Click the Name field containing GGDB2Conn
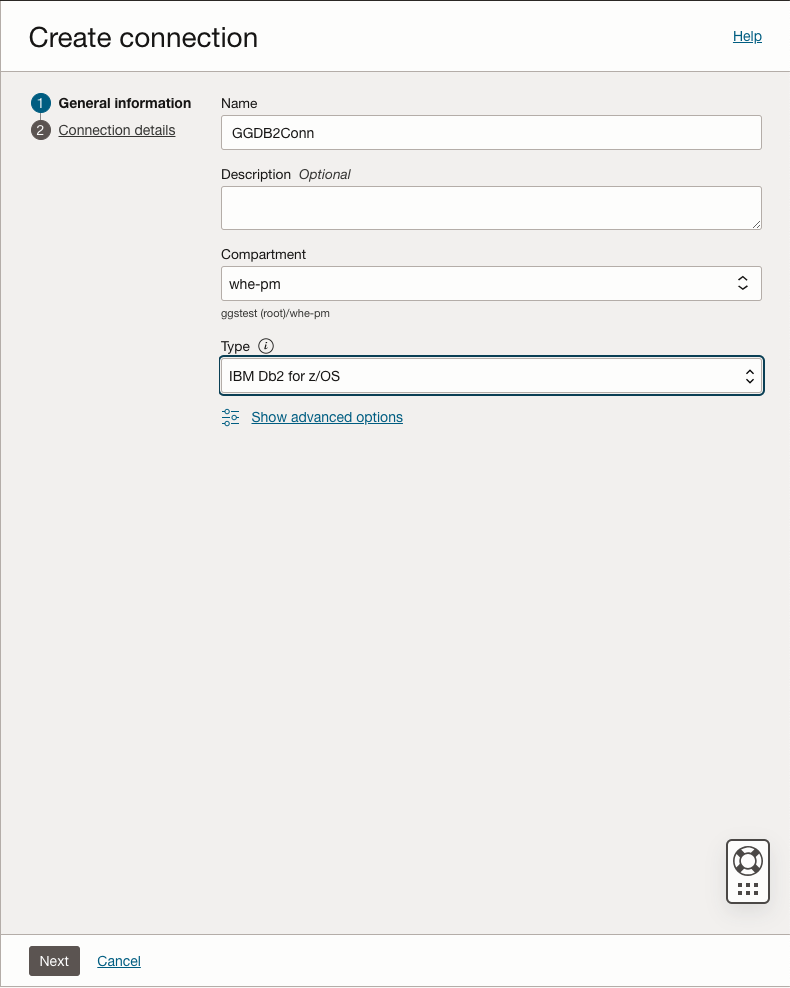Screen dimensions: 790x988 491,133
